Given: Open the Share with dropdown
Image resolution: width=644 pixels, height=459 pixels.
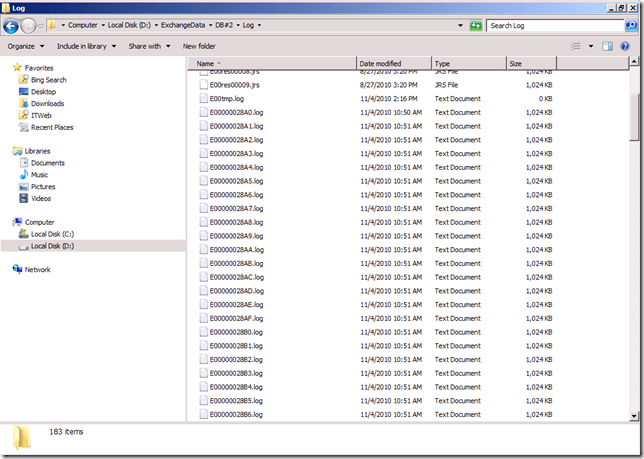Looking at the screenshot, I should tap(149, 46).
